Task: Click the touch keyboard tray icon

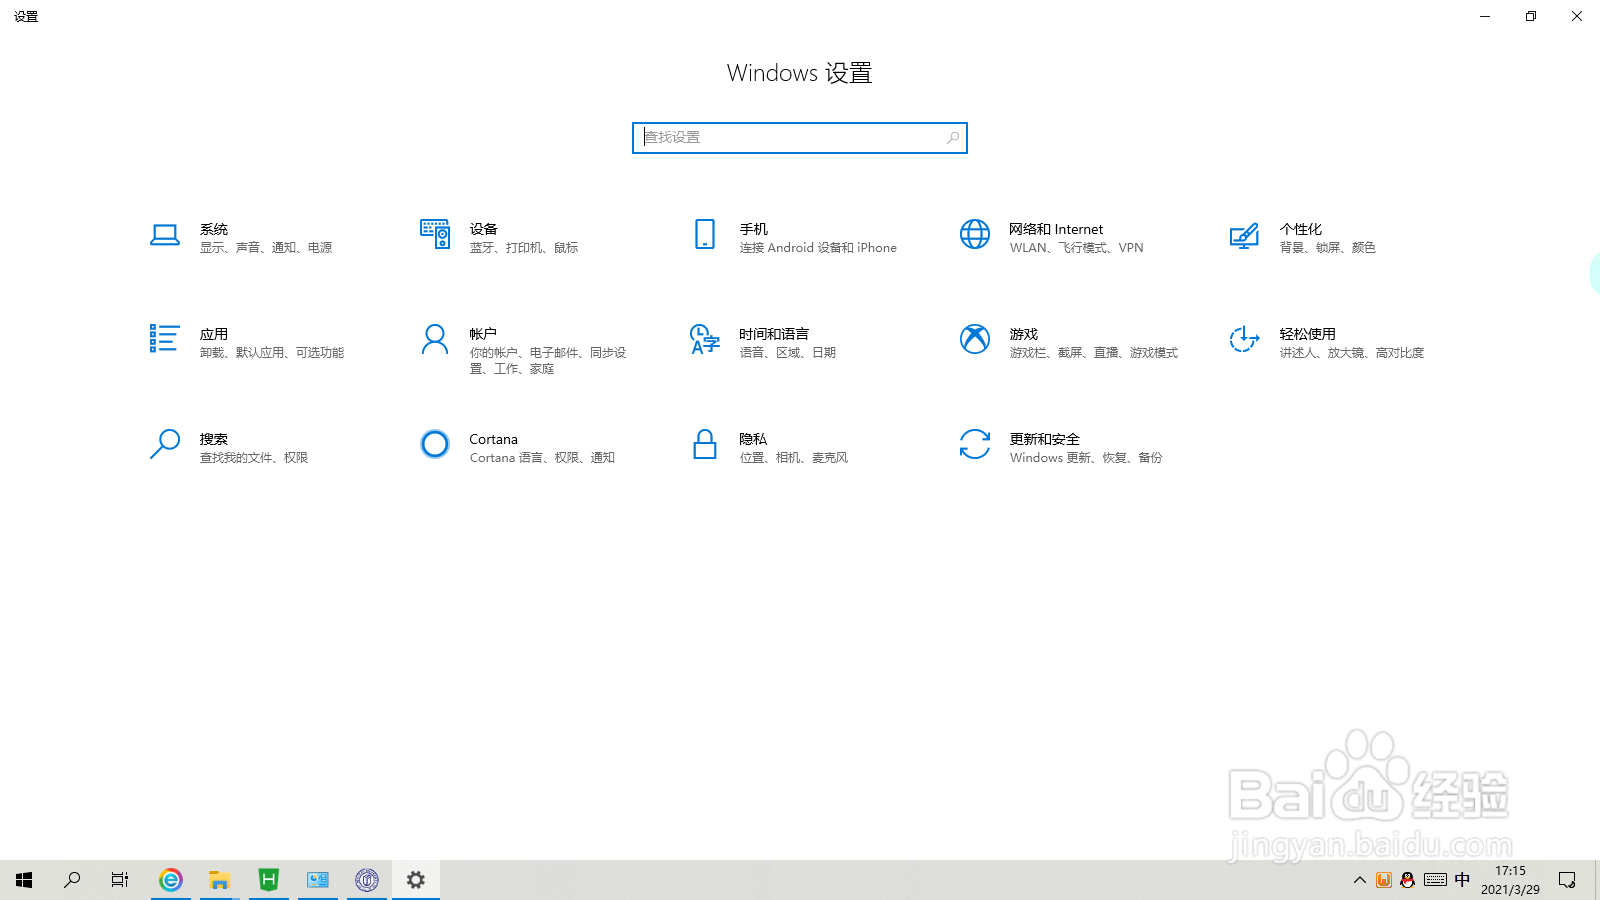Action: [1436, 880]
